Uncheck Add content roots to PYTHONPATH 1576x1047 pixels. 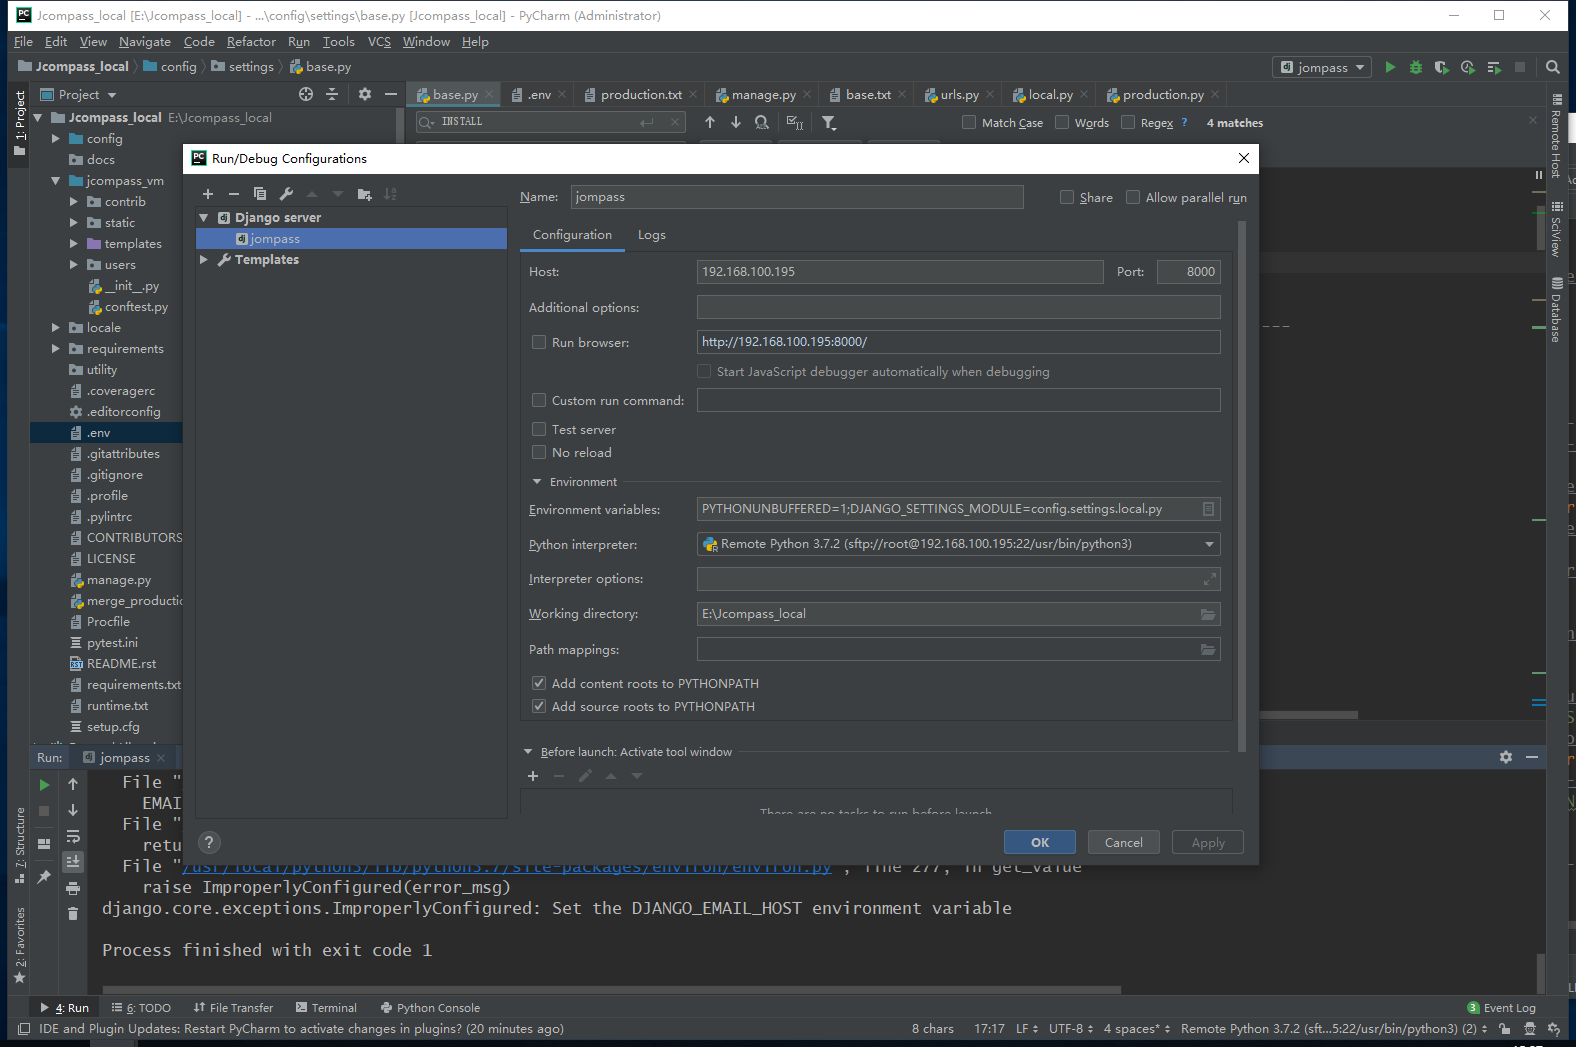click(539, 683)
